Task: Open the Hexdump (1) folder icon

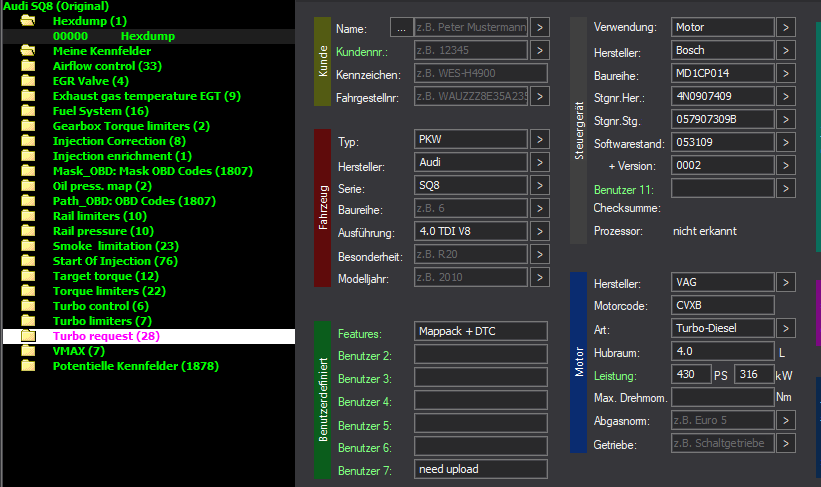Action: tap(28, 21)
